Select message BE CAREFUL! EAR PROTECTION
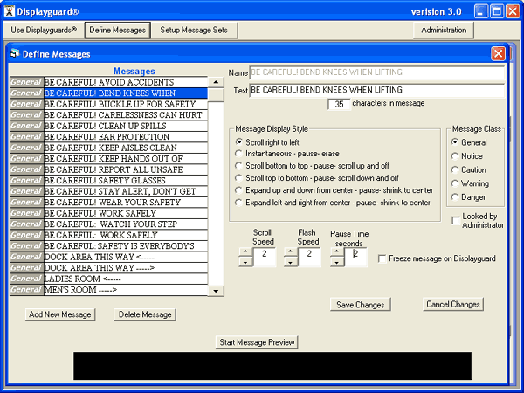This screenshot has height=393, width=524. point(109,137)
